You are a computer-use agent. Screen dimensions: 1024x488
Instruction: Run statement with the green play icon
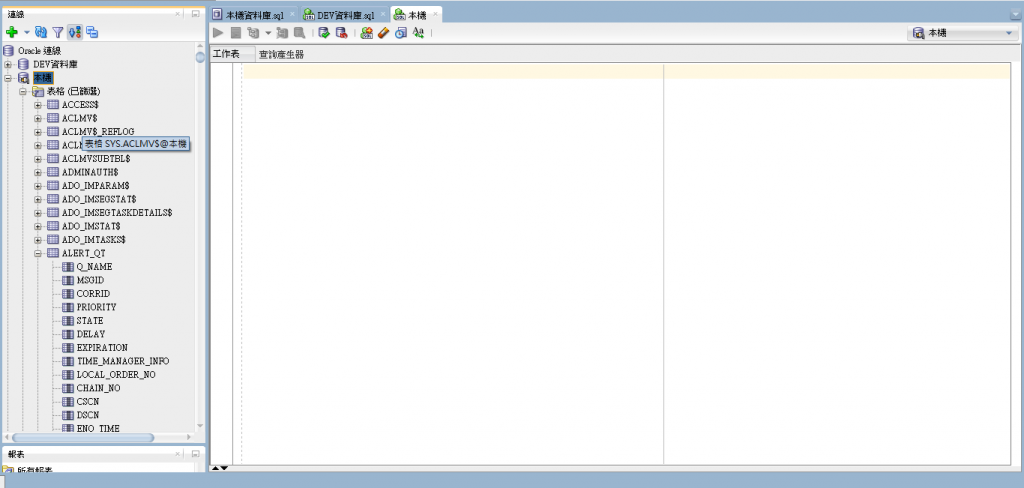tap(219, 33)
